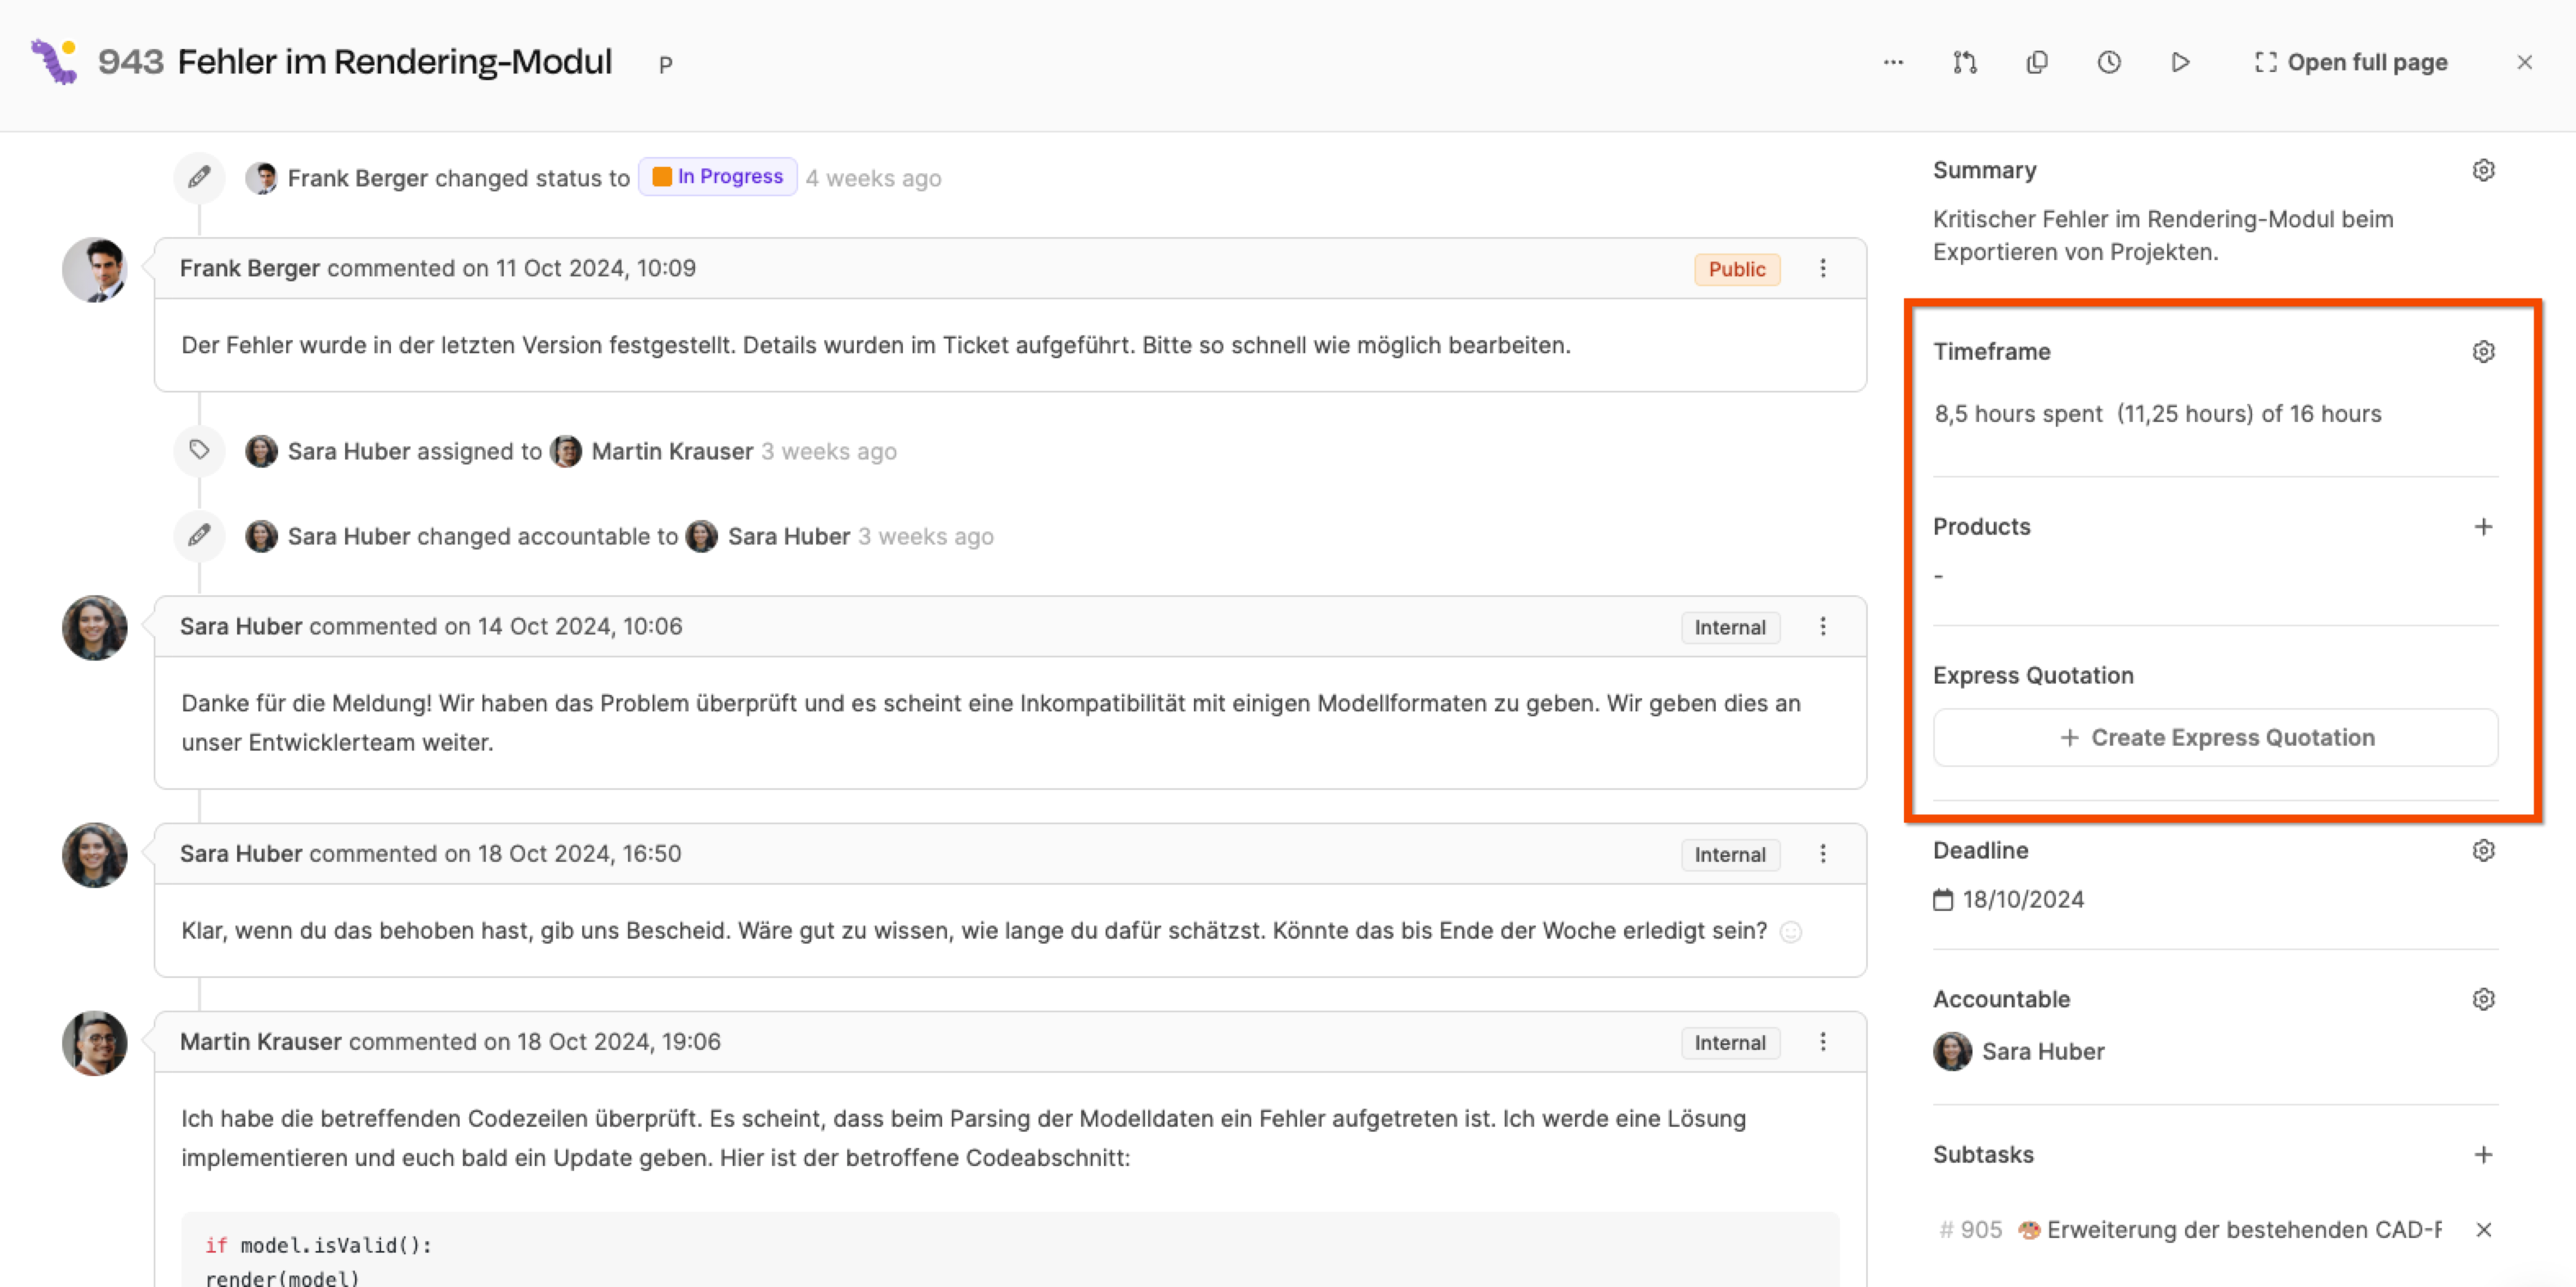Start timer with play icon
2576x1287 pixels.
2180,62
